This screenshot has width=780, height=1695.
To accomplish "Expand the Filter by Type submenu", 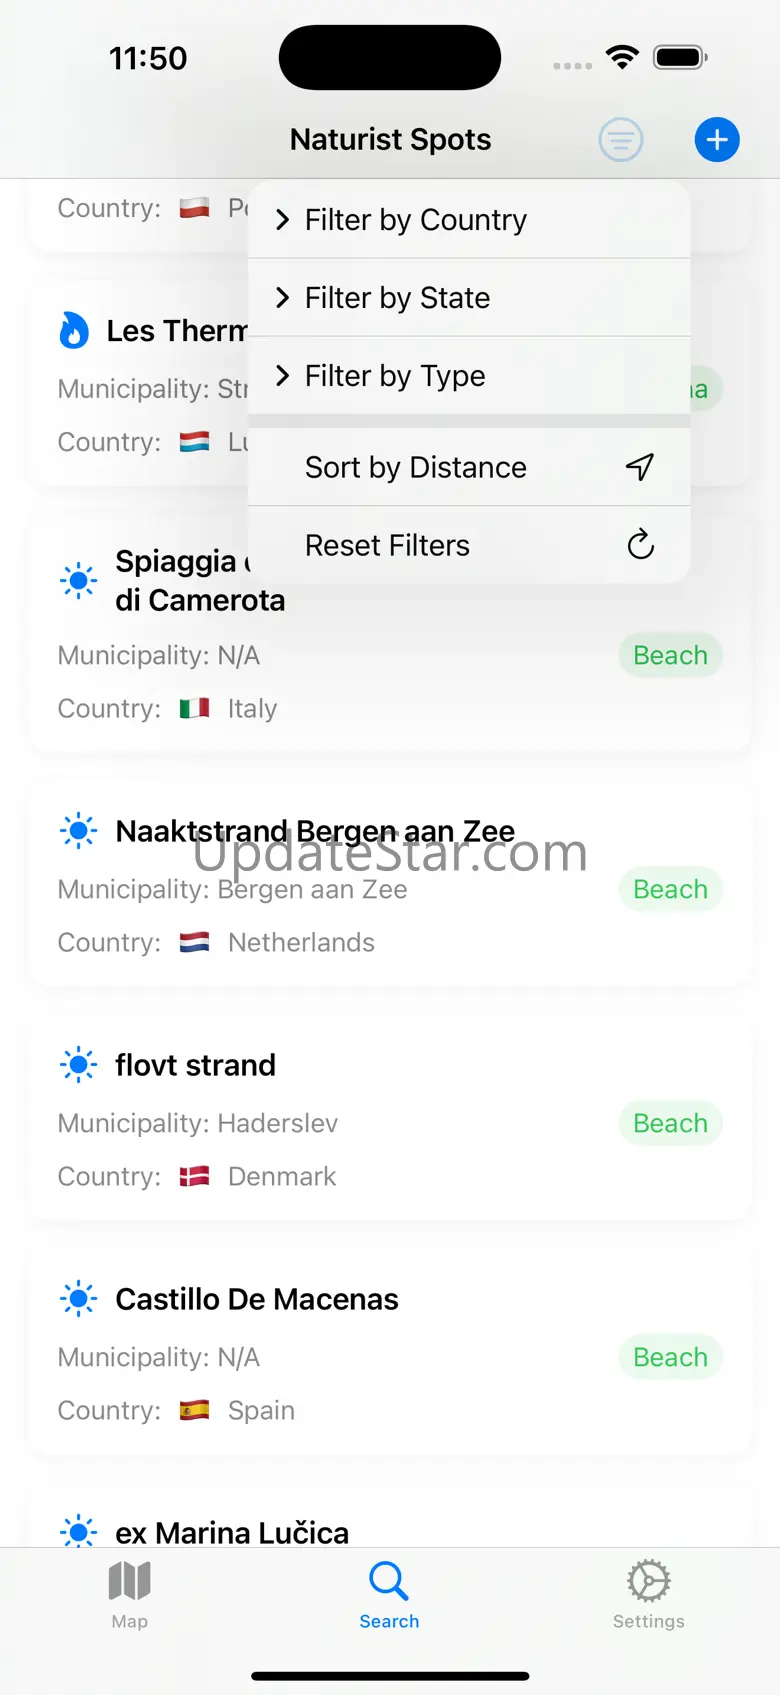I will click(395, 376).
